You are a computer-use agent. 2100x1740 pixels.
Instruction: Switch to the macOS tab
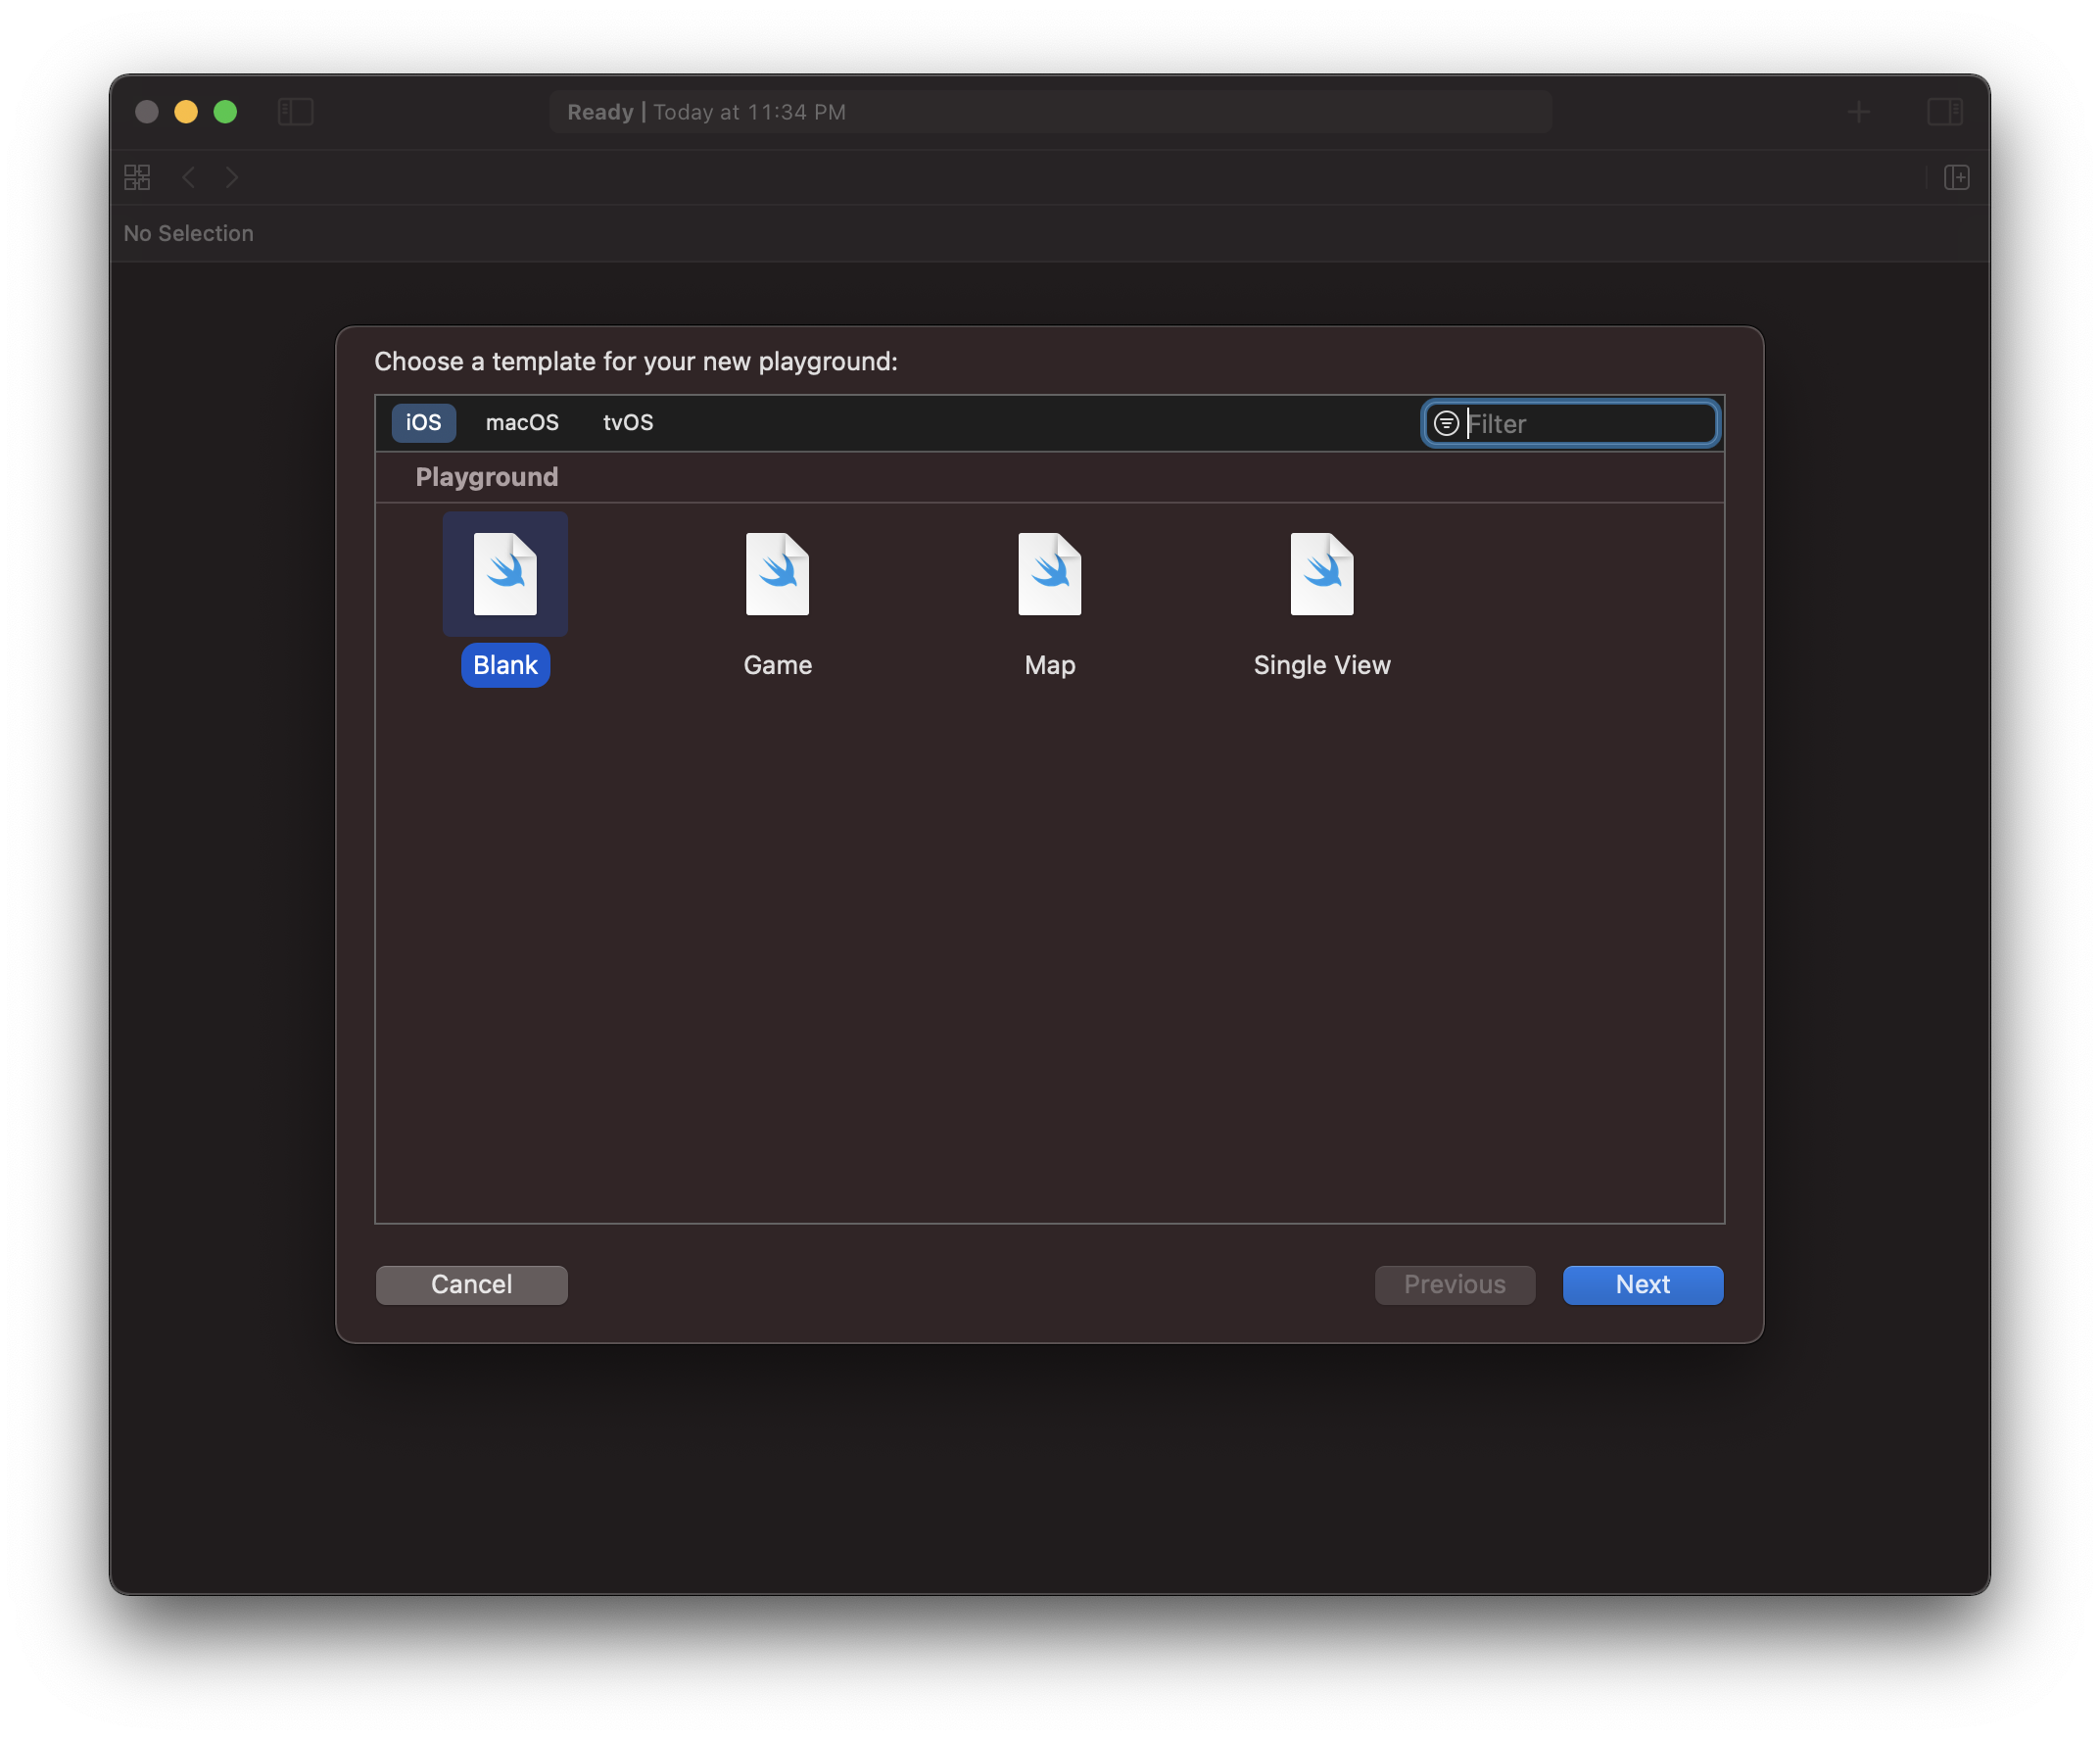[522, 422]
